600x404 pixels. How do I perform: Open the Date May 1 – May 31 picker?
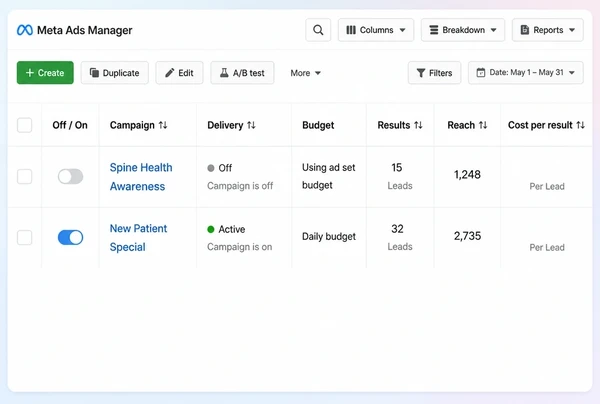point(526,73)
